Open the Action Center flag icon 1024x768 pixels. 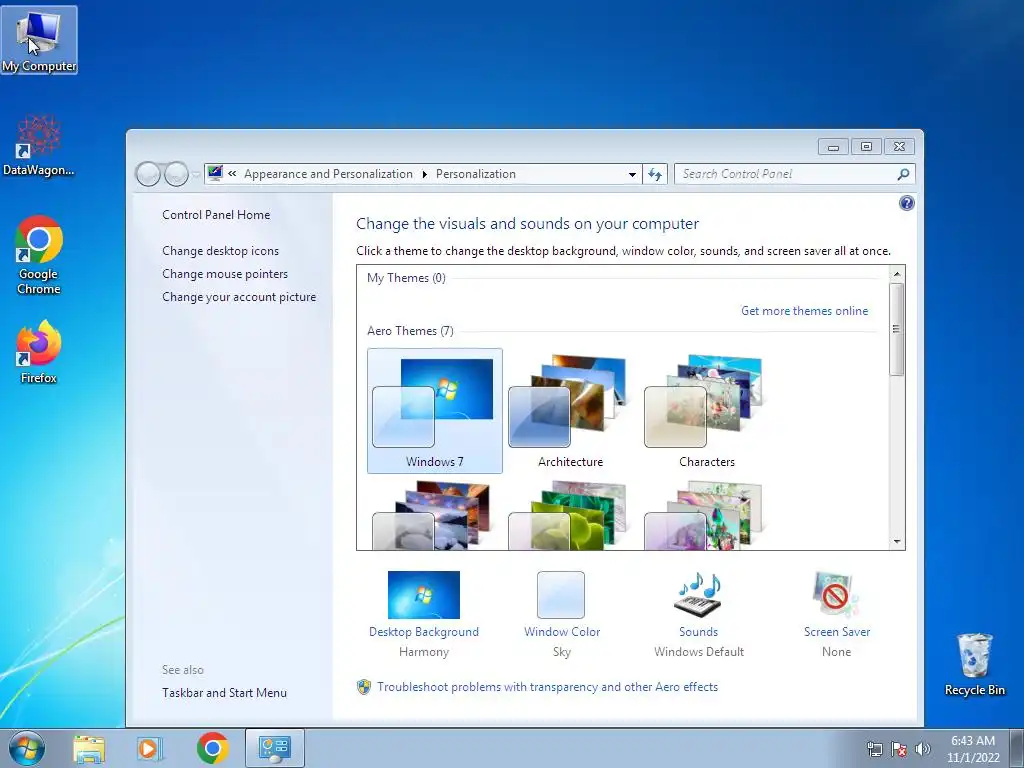tap(899, 749)
